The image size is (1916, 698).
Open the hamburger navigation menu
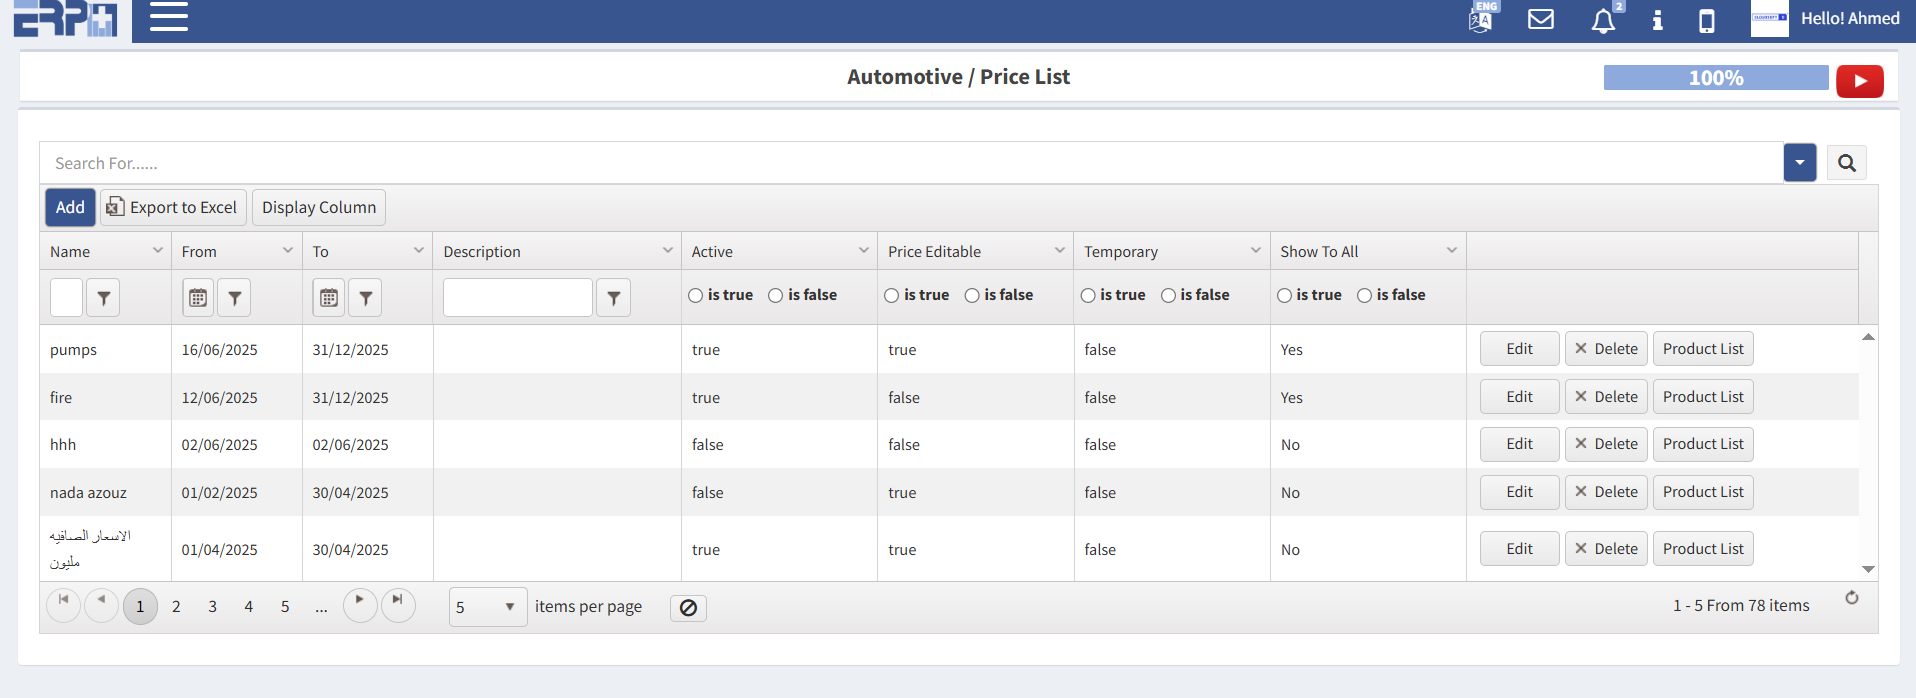(x=168, y=17)
